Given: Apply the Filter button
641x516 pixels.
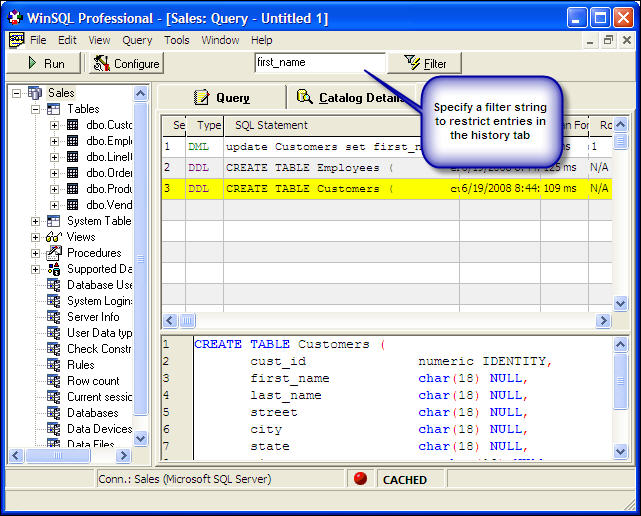Looking at the screenshot, I should (x=424, y=63).
